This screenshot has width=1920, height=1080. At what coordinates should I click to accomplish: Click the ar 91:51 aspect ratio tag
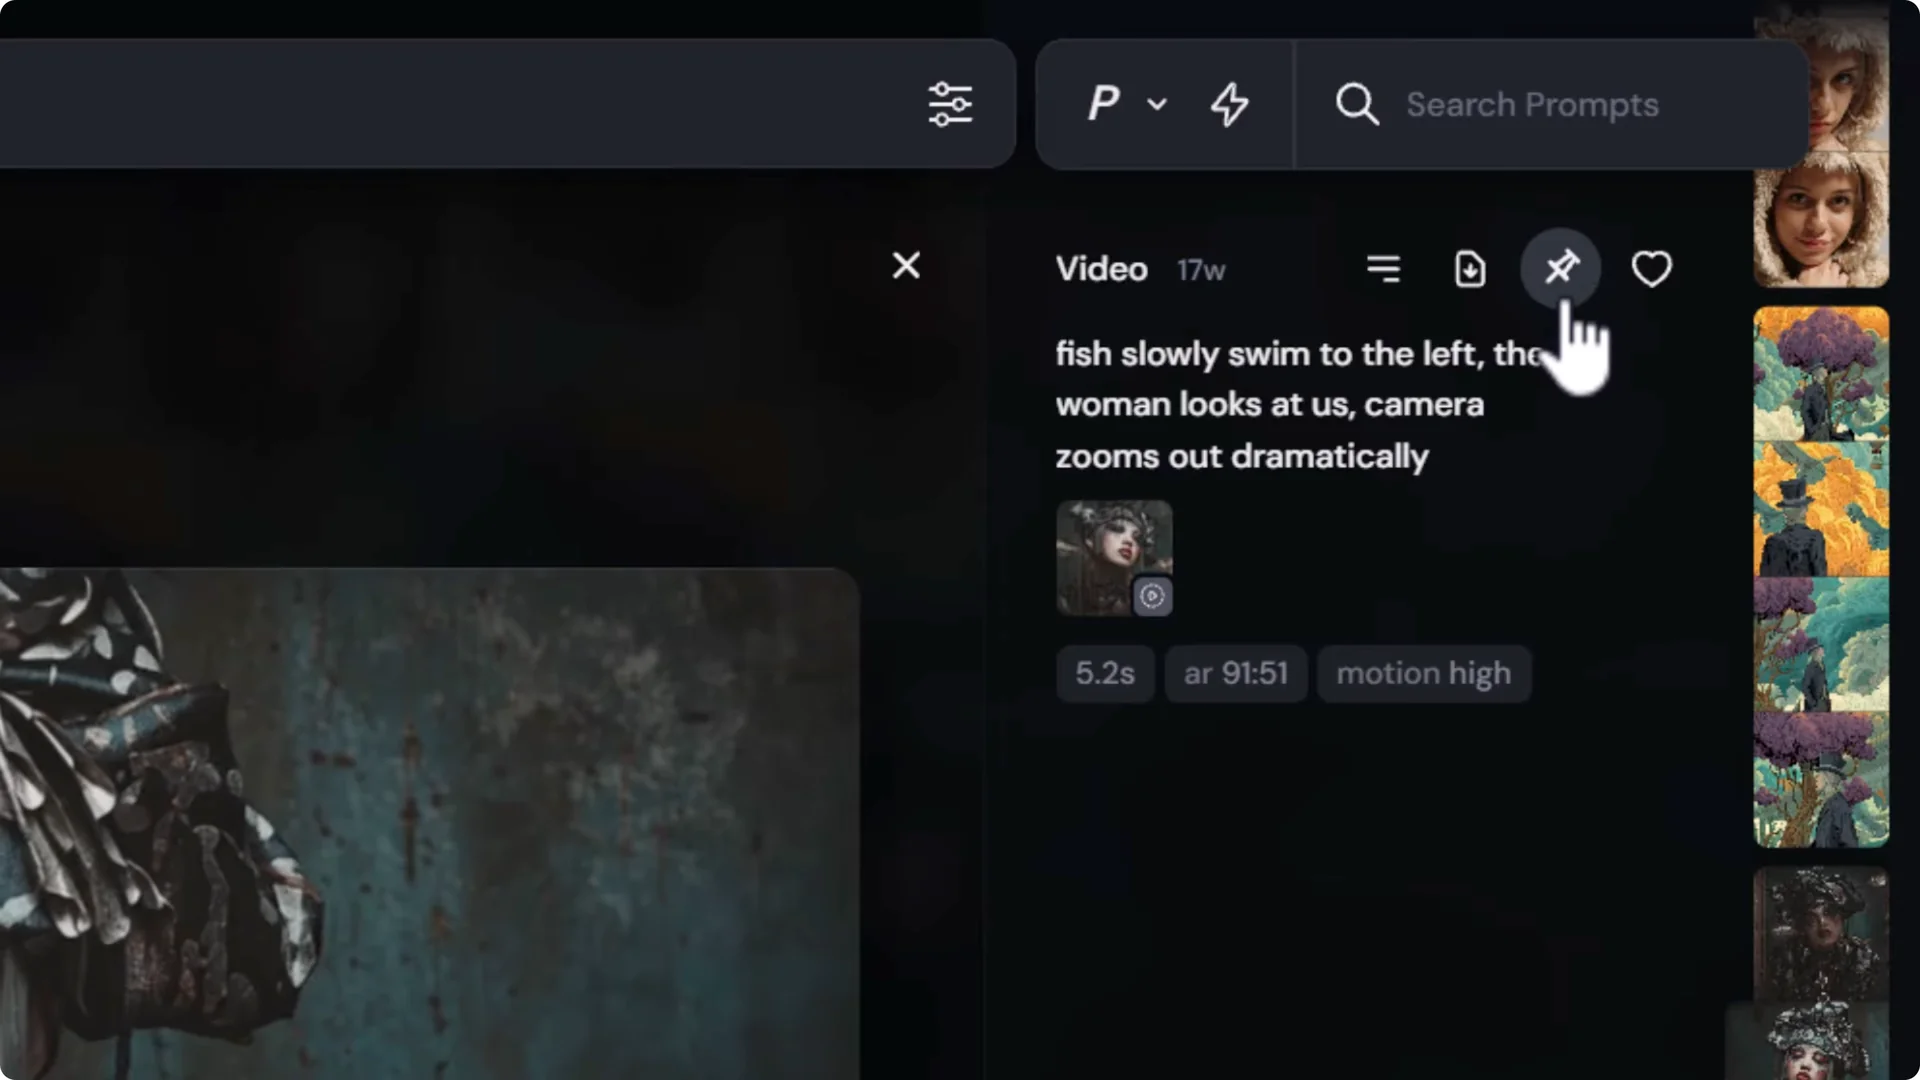(x=1236, y=673)
